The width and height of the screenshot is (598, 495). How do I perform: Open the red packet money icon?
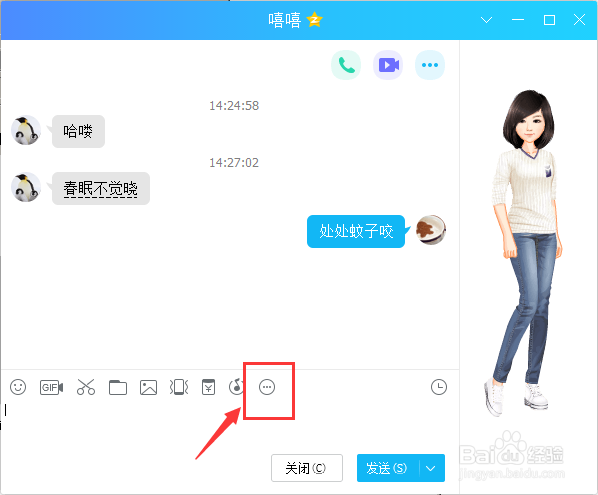(208, 387)
